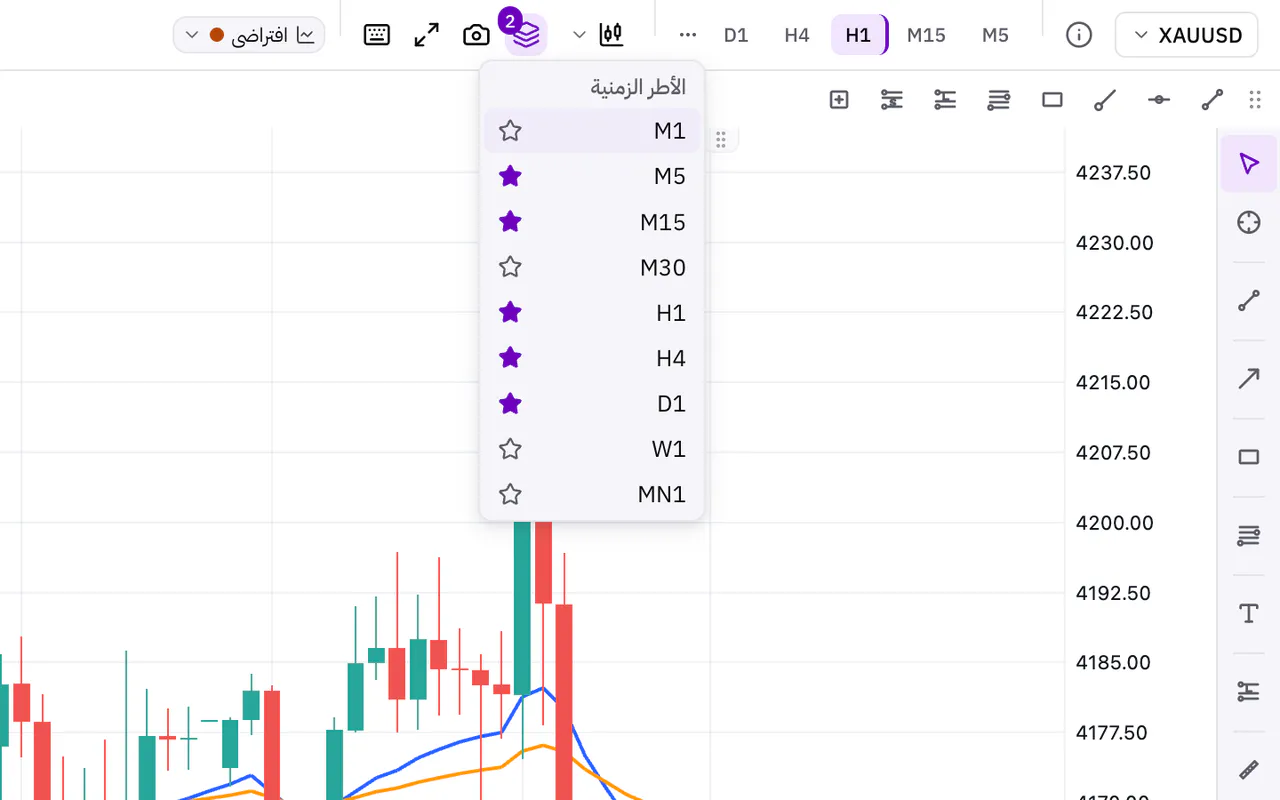This screenshot has height=800, width=1280.
Task: Choose M1 in the timeframes menu
Action: tap(592, 131)
